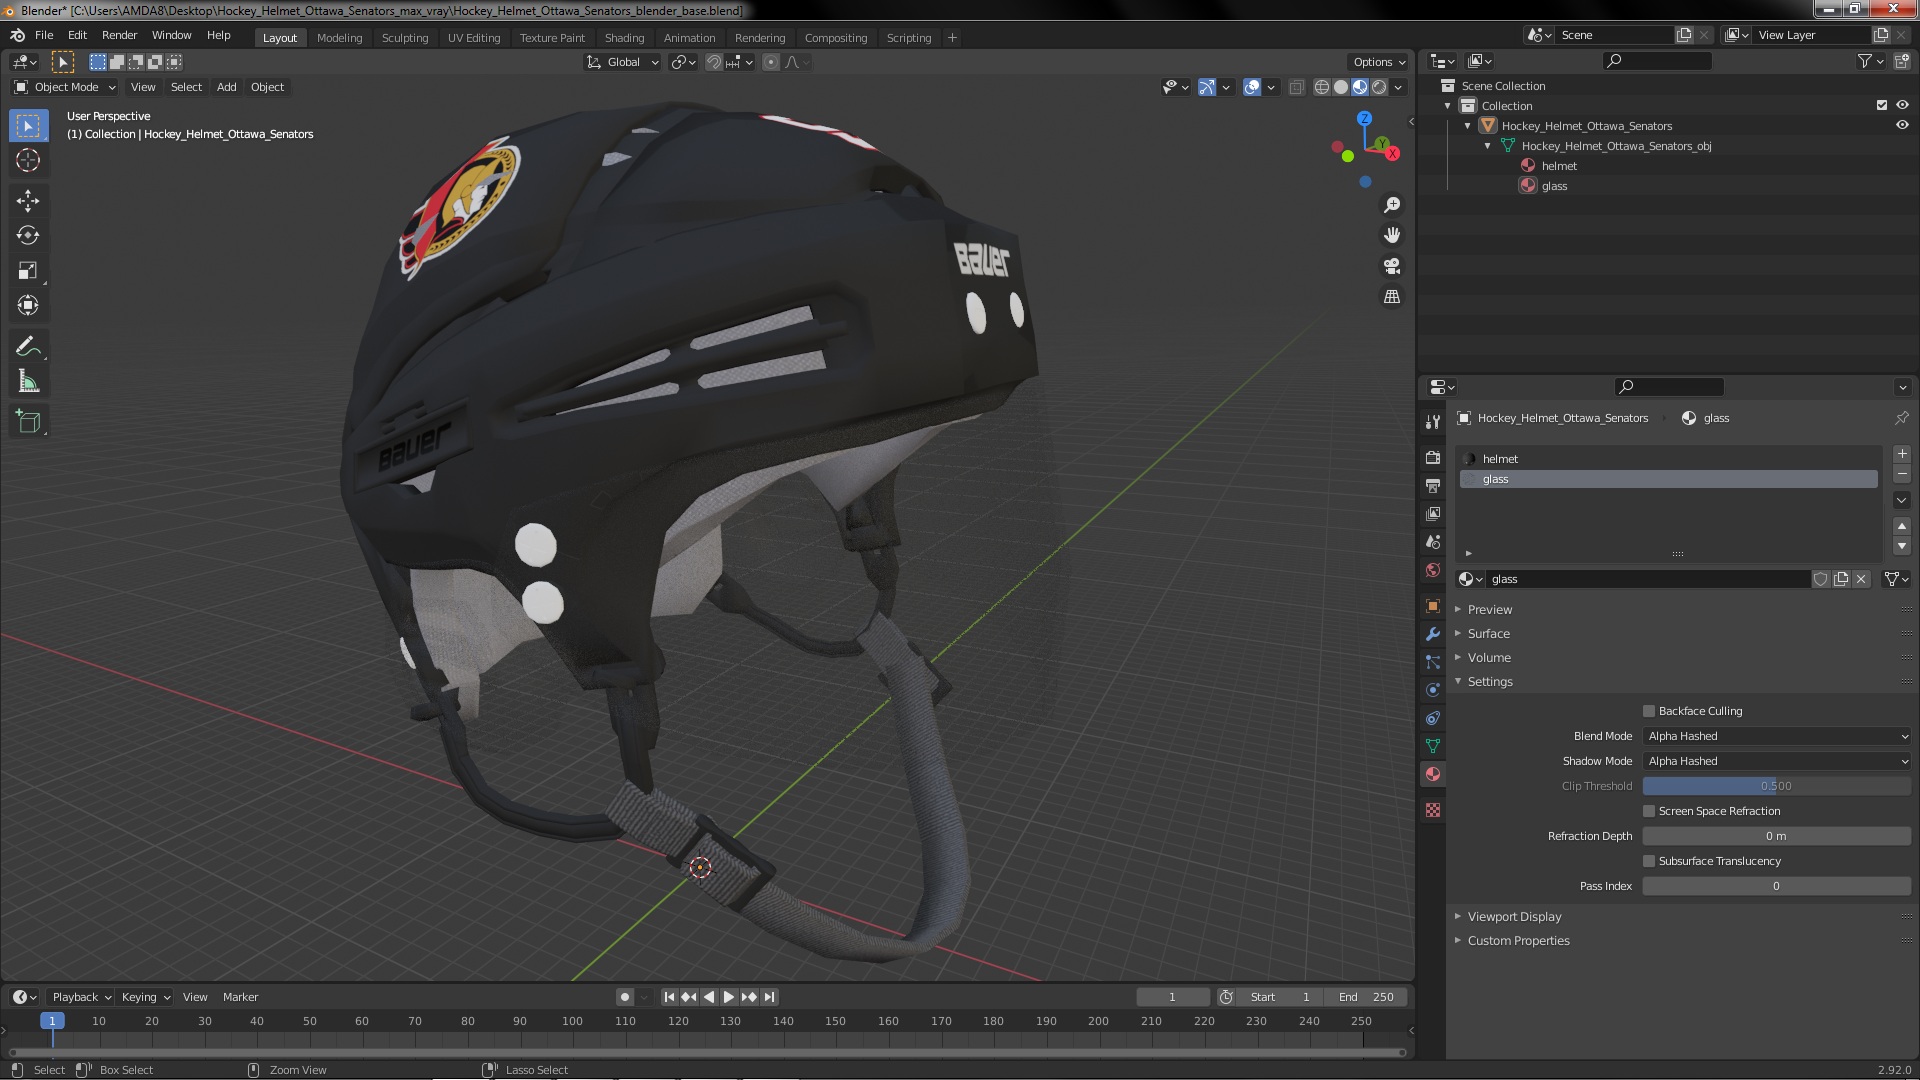
Task: Open the Options dropdown in viewport
Action: [1378, 62]
